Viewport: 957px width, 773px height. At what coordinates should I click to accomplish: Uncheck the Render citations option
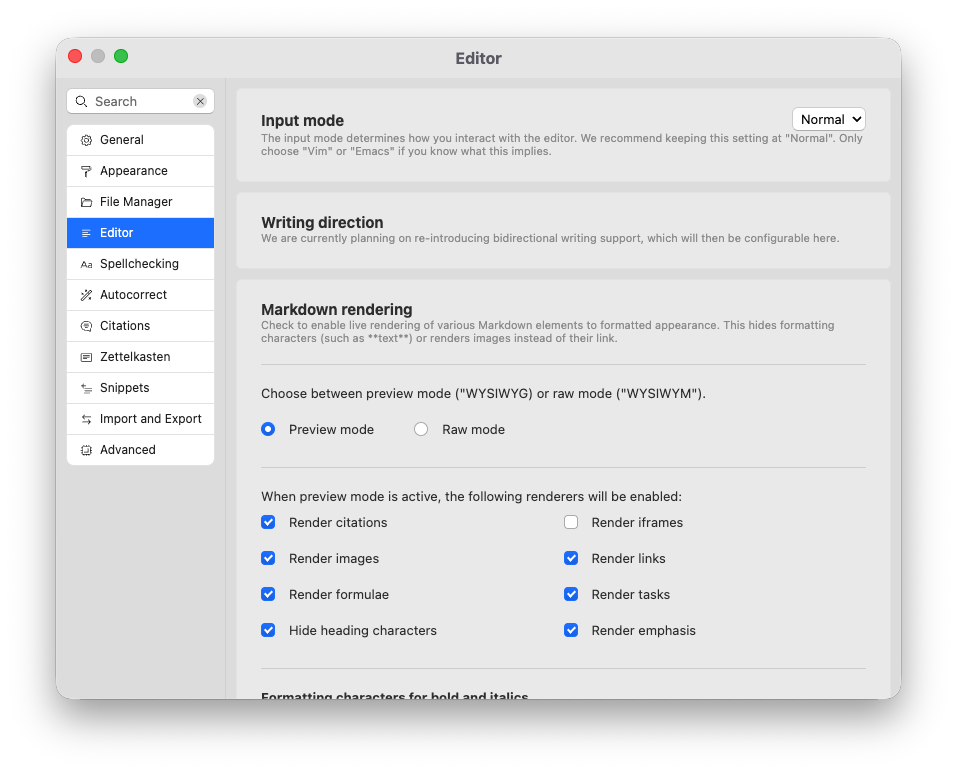268,521
